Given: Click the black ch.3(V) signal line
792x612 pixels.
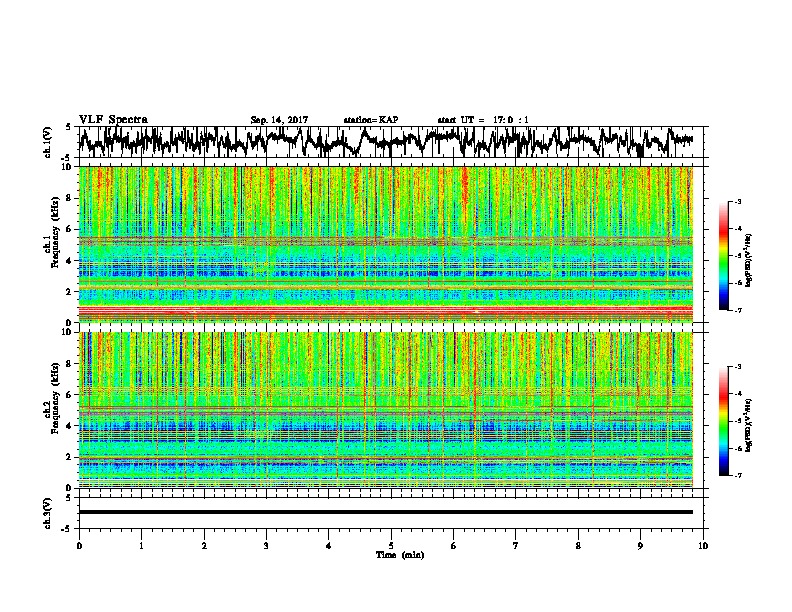Looking at the screenshot, I should [x=386, y=512].
